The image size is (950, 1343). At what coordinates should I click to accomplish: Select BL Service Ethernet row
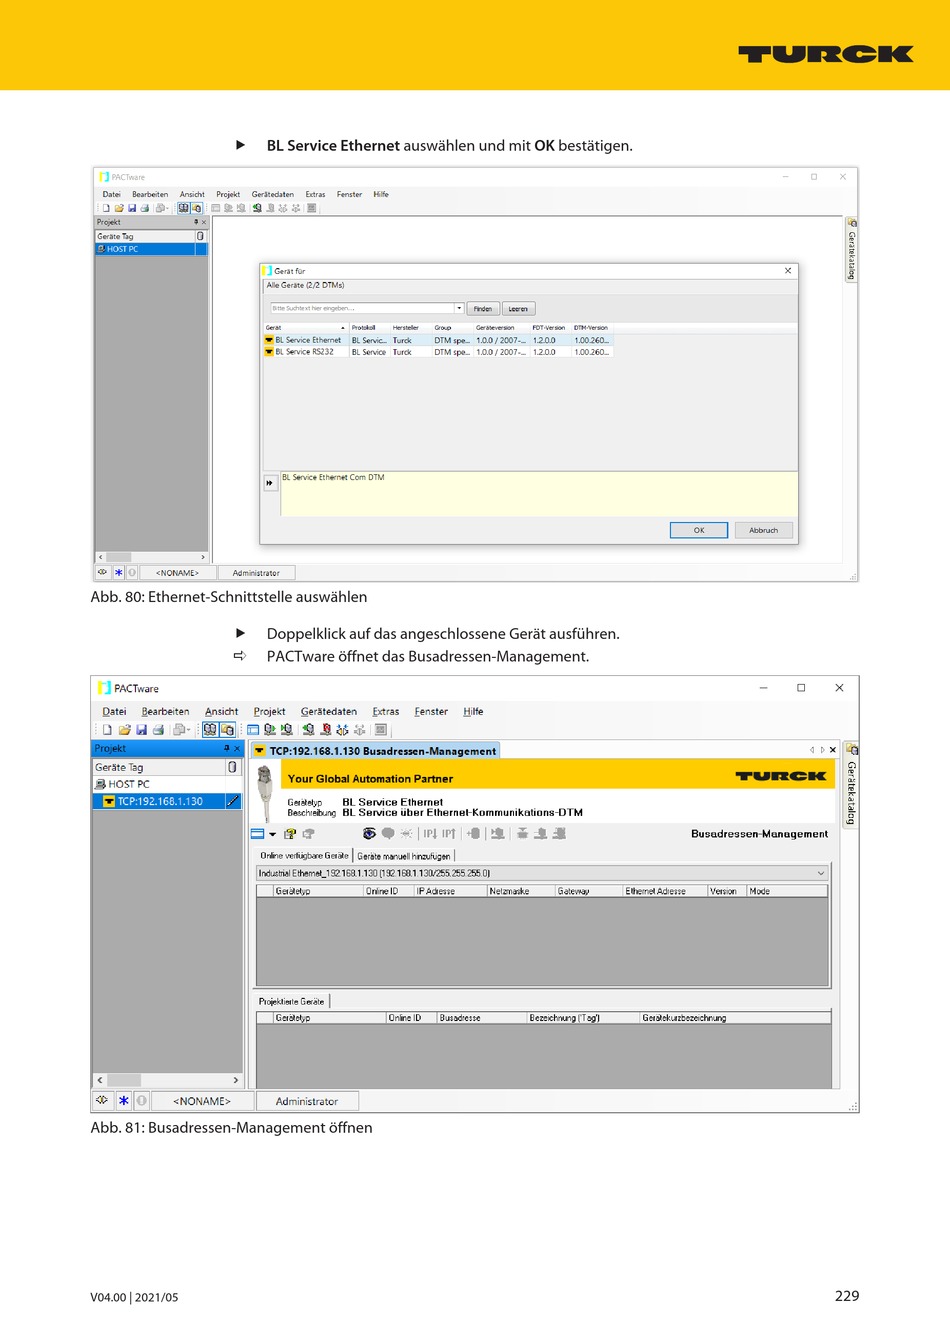438,340
